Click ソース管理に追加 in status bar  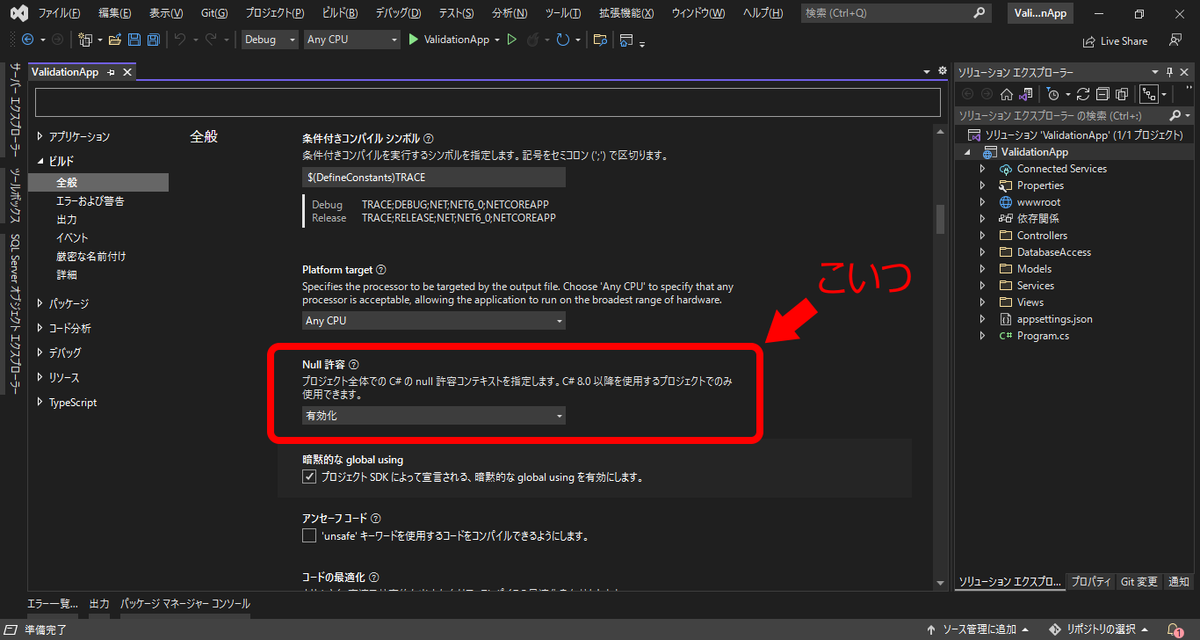(x=981, y=630)
